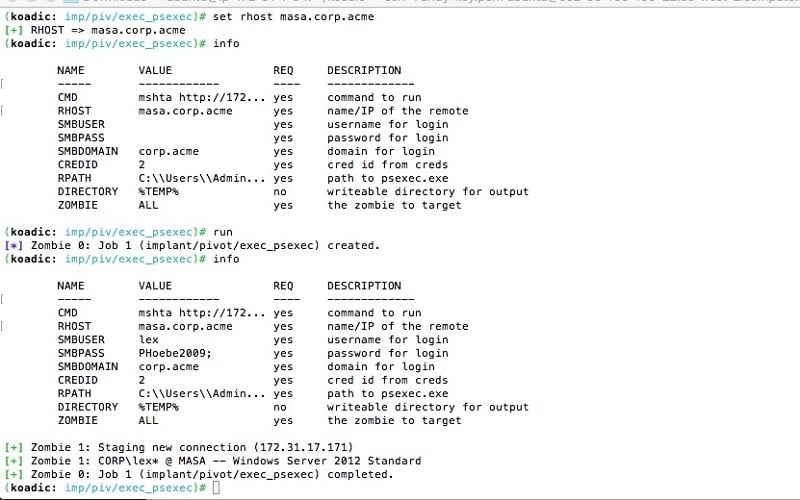Click the empty-SMBUSER row's 'username for login' description
The image size is (800, 500).
pyautogui.click(x=388, y=124)
